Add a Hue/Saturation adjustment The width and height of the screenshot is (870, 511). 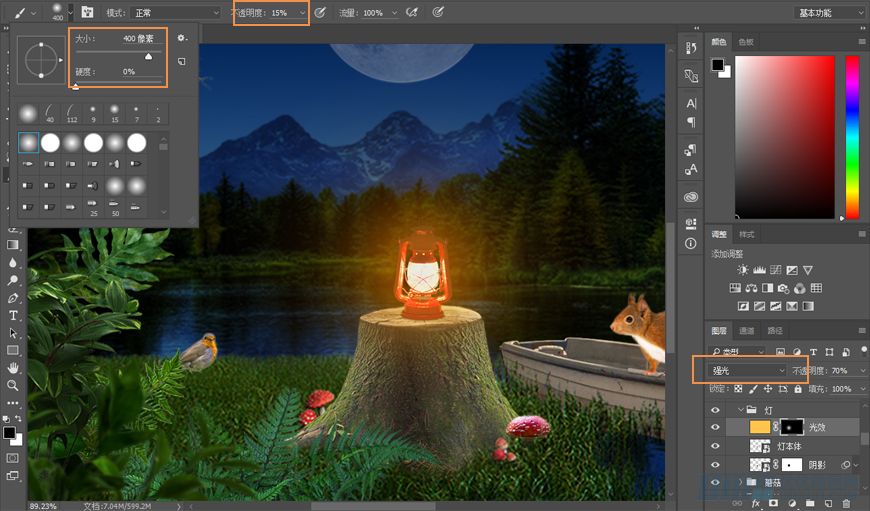pos(735,288)
